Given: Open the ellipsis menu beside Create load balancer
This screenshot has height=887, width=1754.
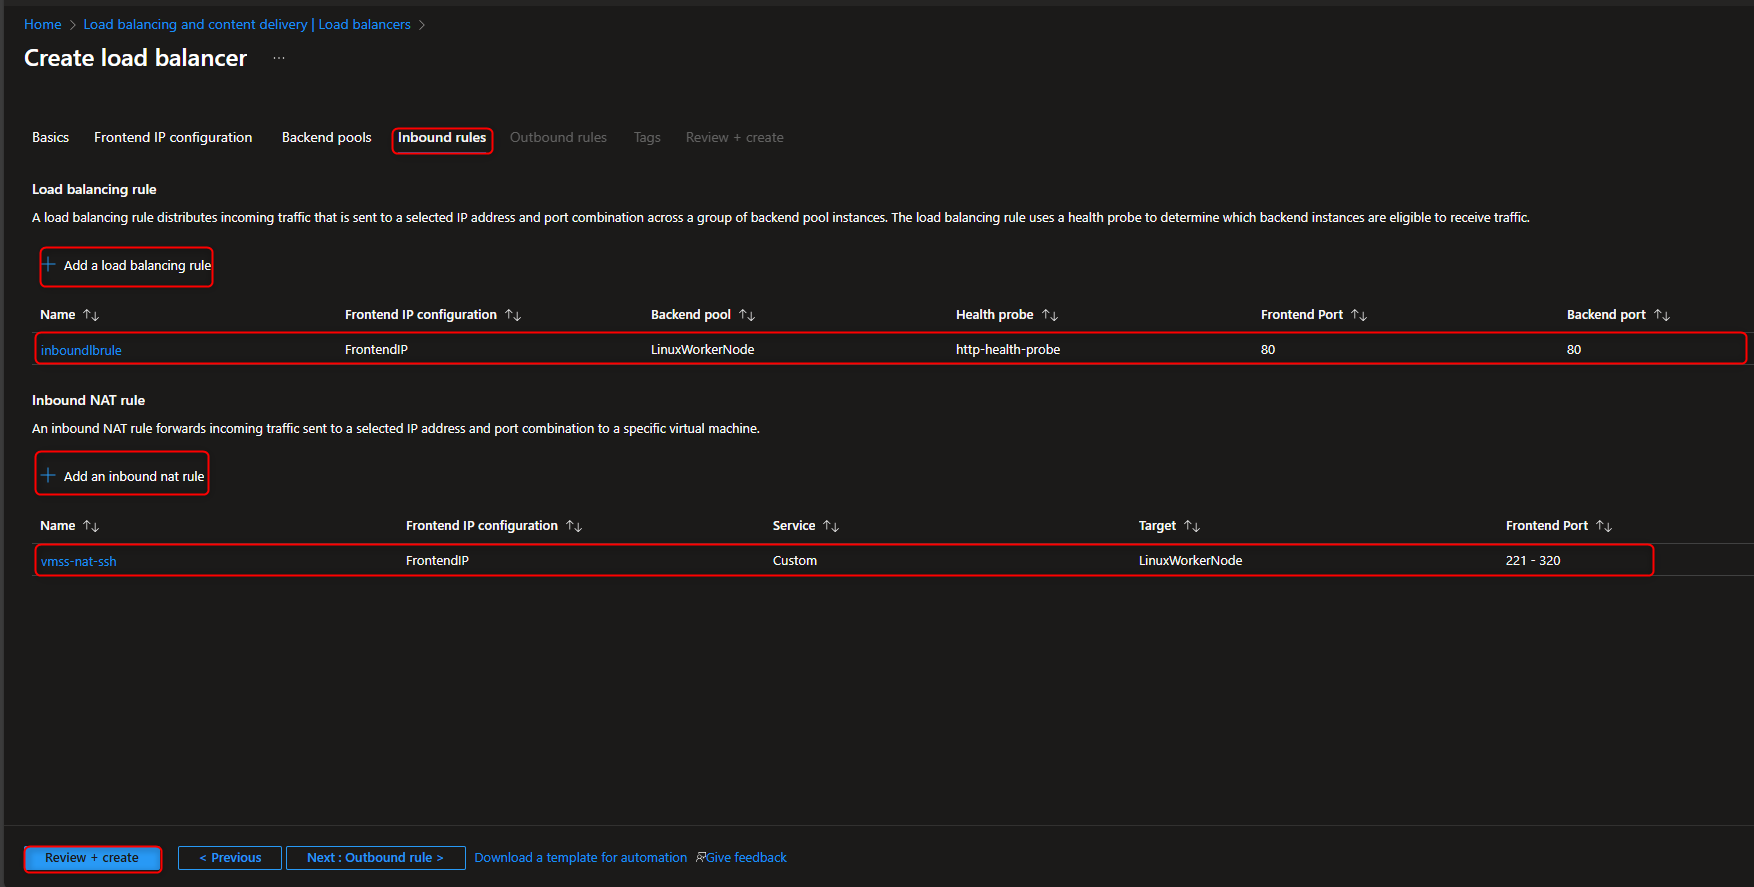Looking at the screenshot, I should pos(279,58).
